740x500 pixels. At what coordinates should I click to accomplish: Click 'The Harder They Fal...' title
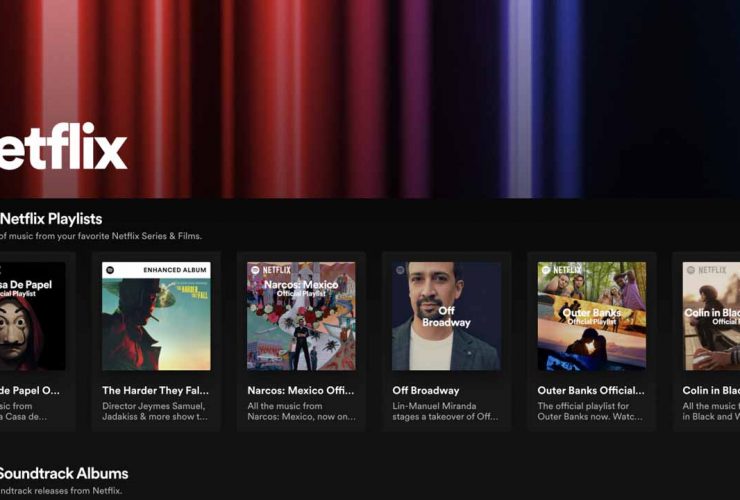[x=155, y=390]
